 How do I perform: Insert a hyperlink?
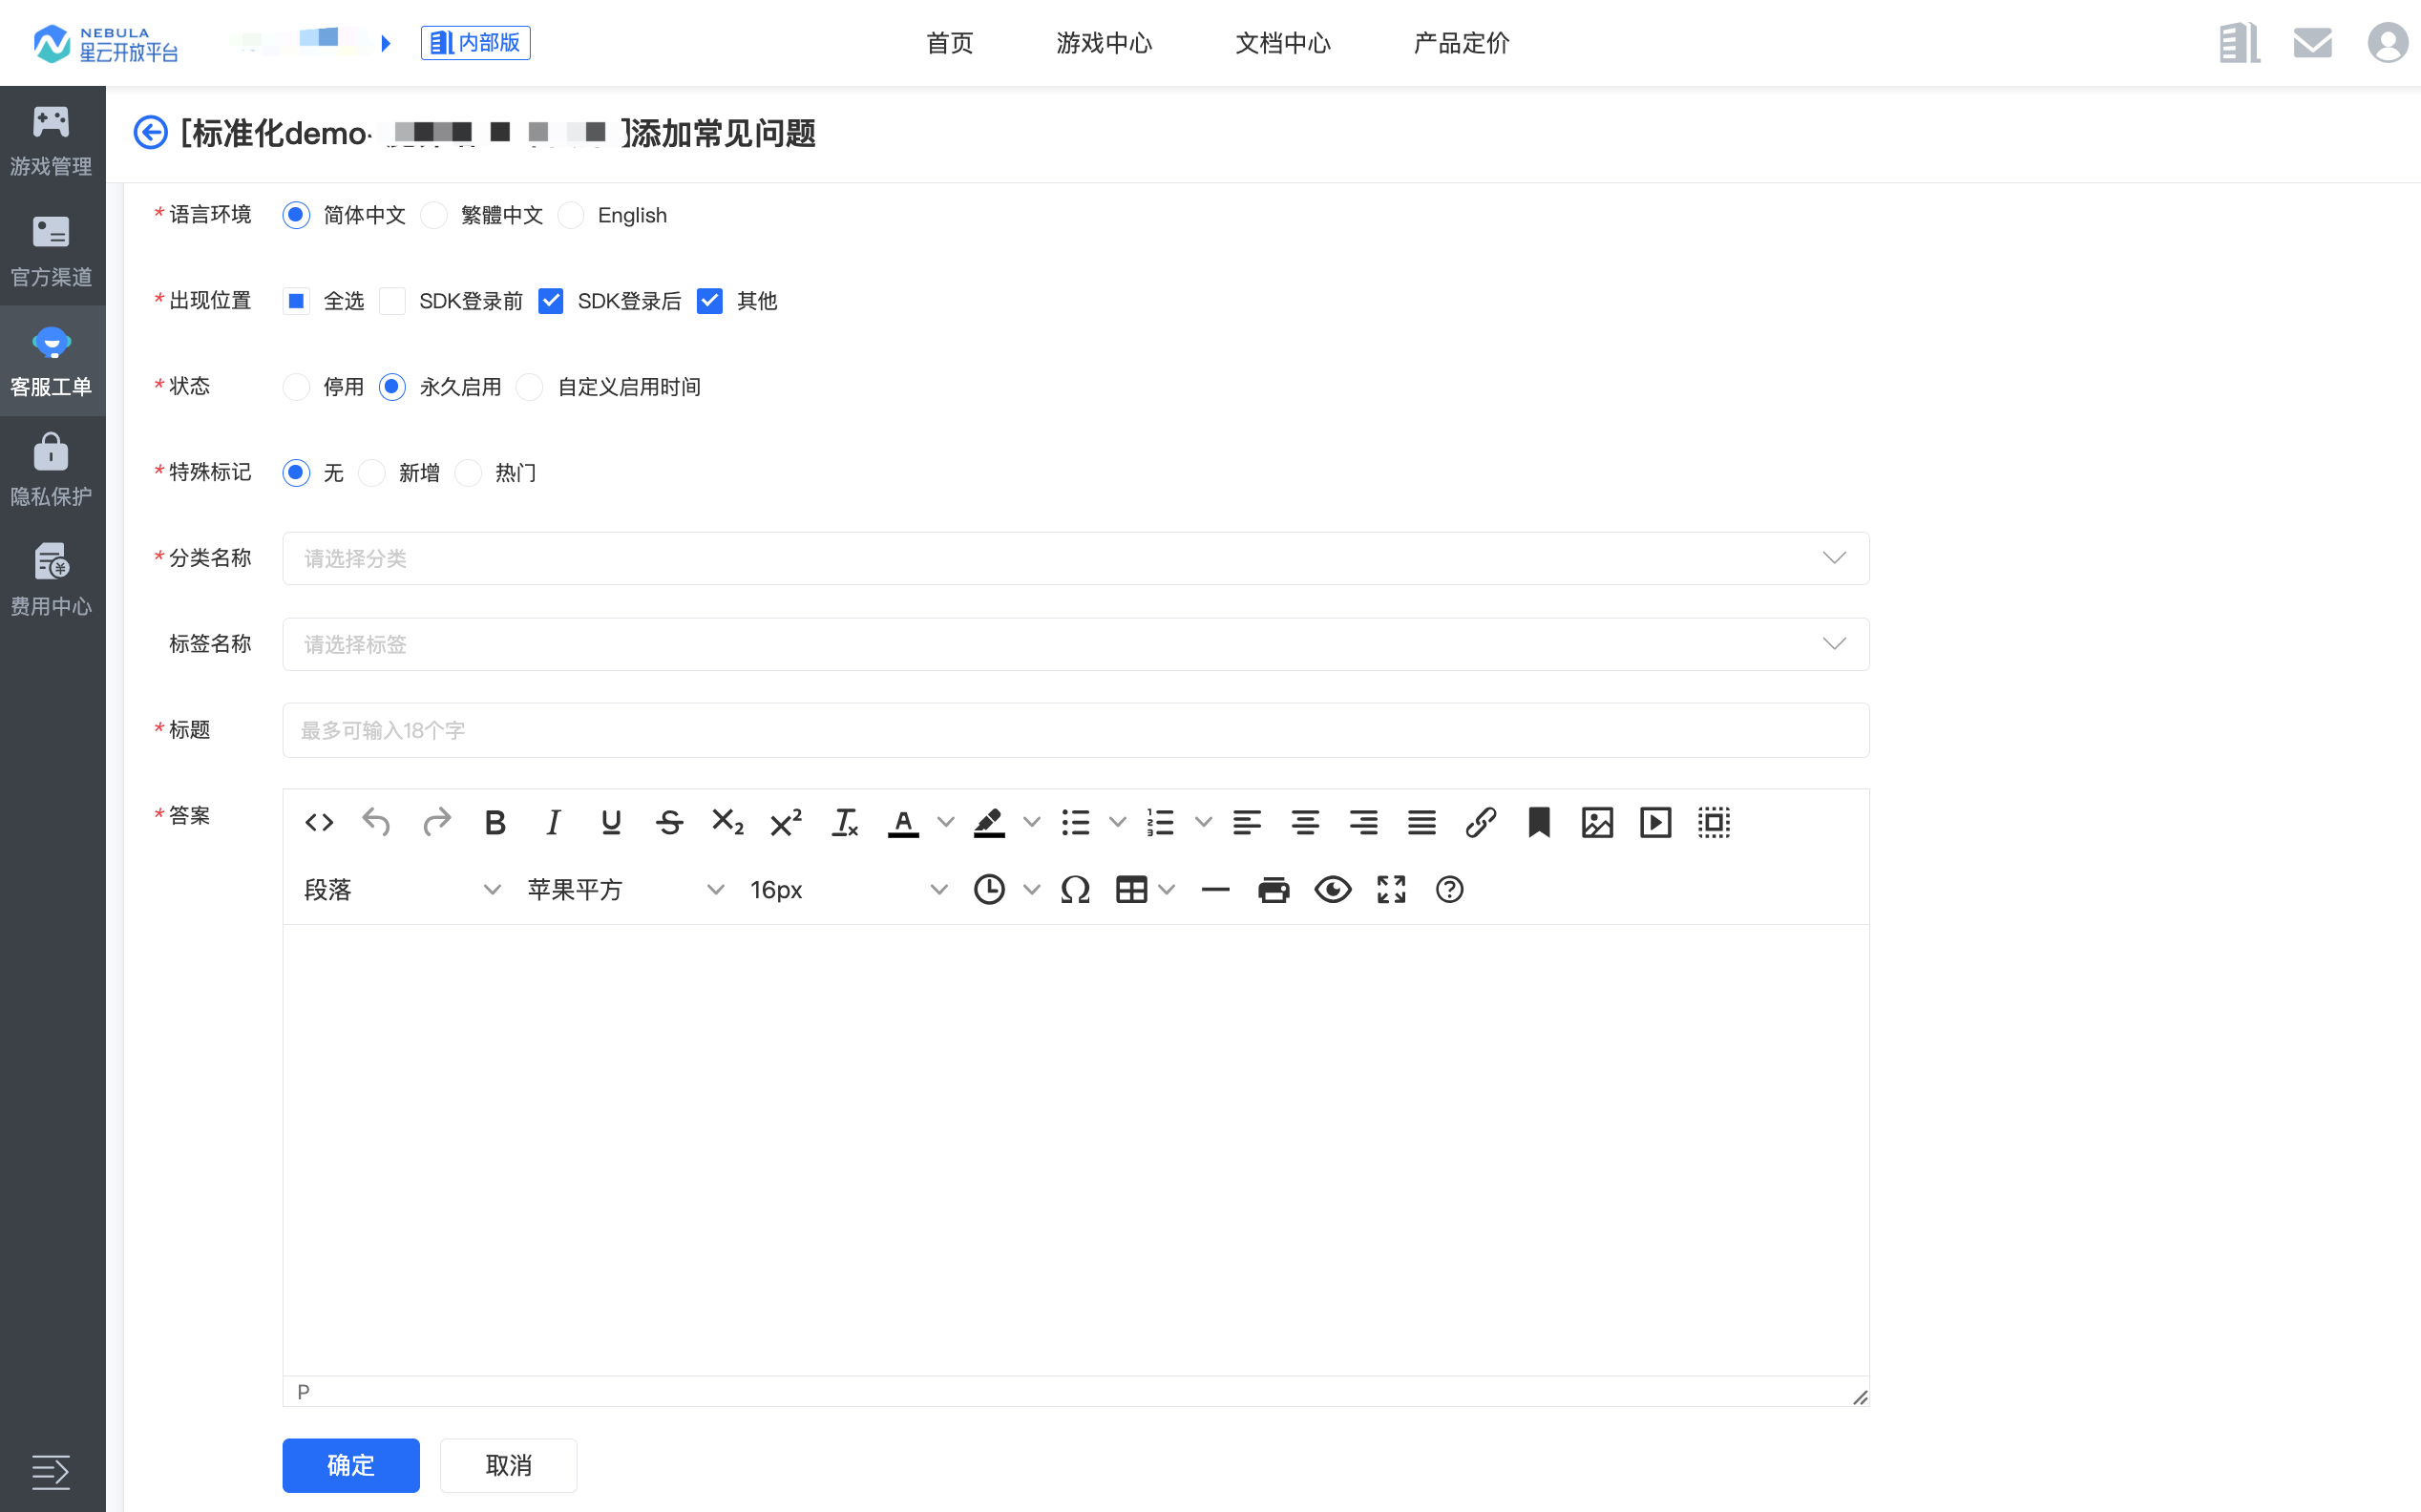point(1480,822)
